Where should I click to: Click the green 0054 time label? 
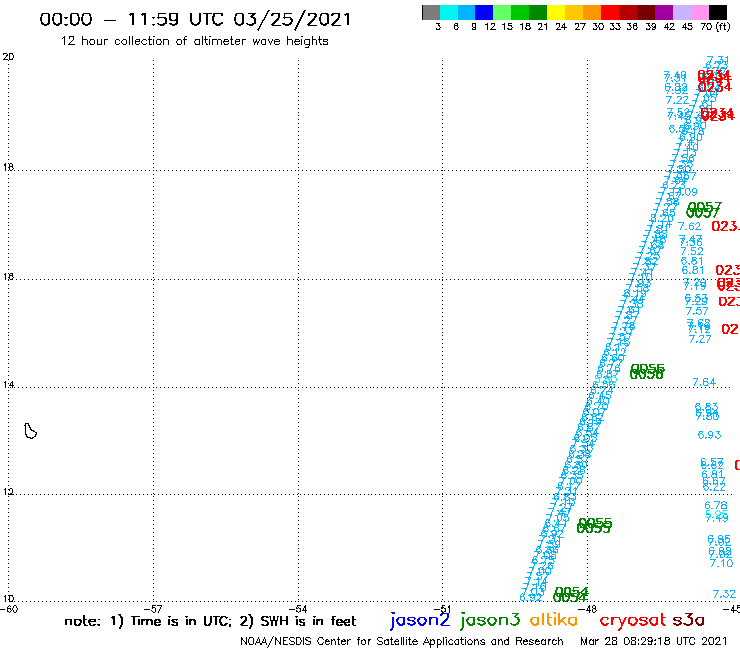(571, 594)
